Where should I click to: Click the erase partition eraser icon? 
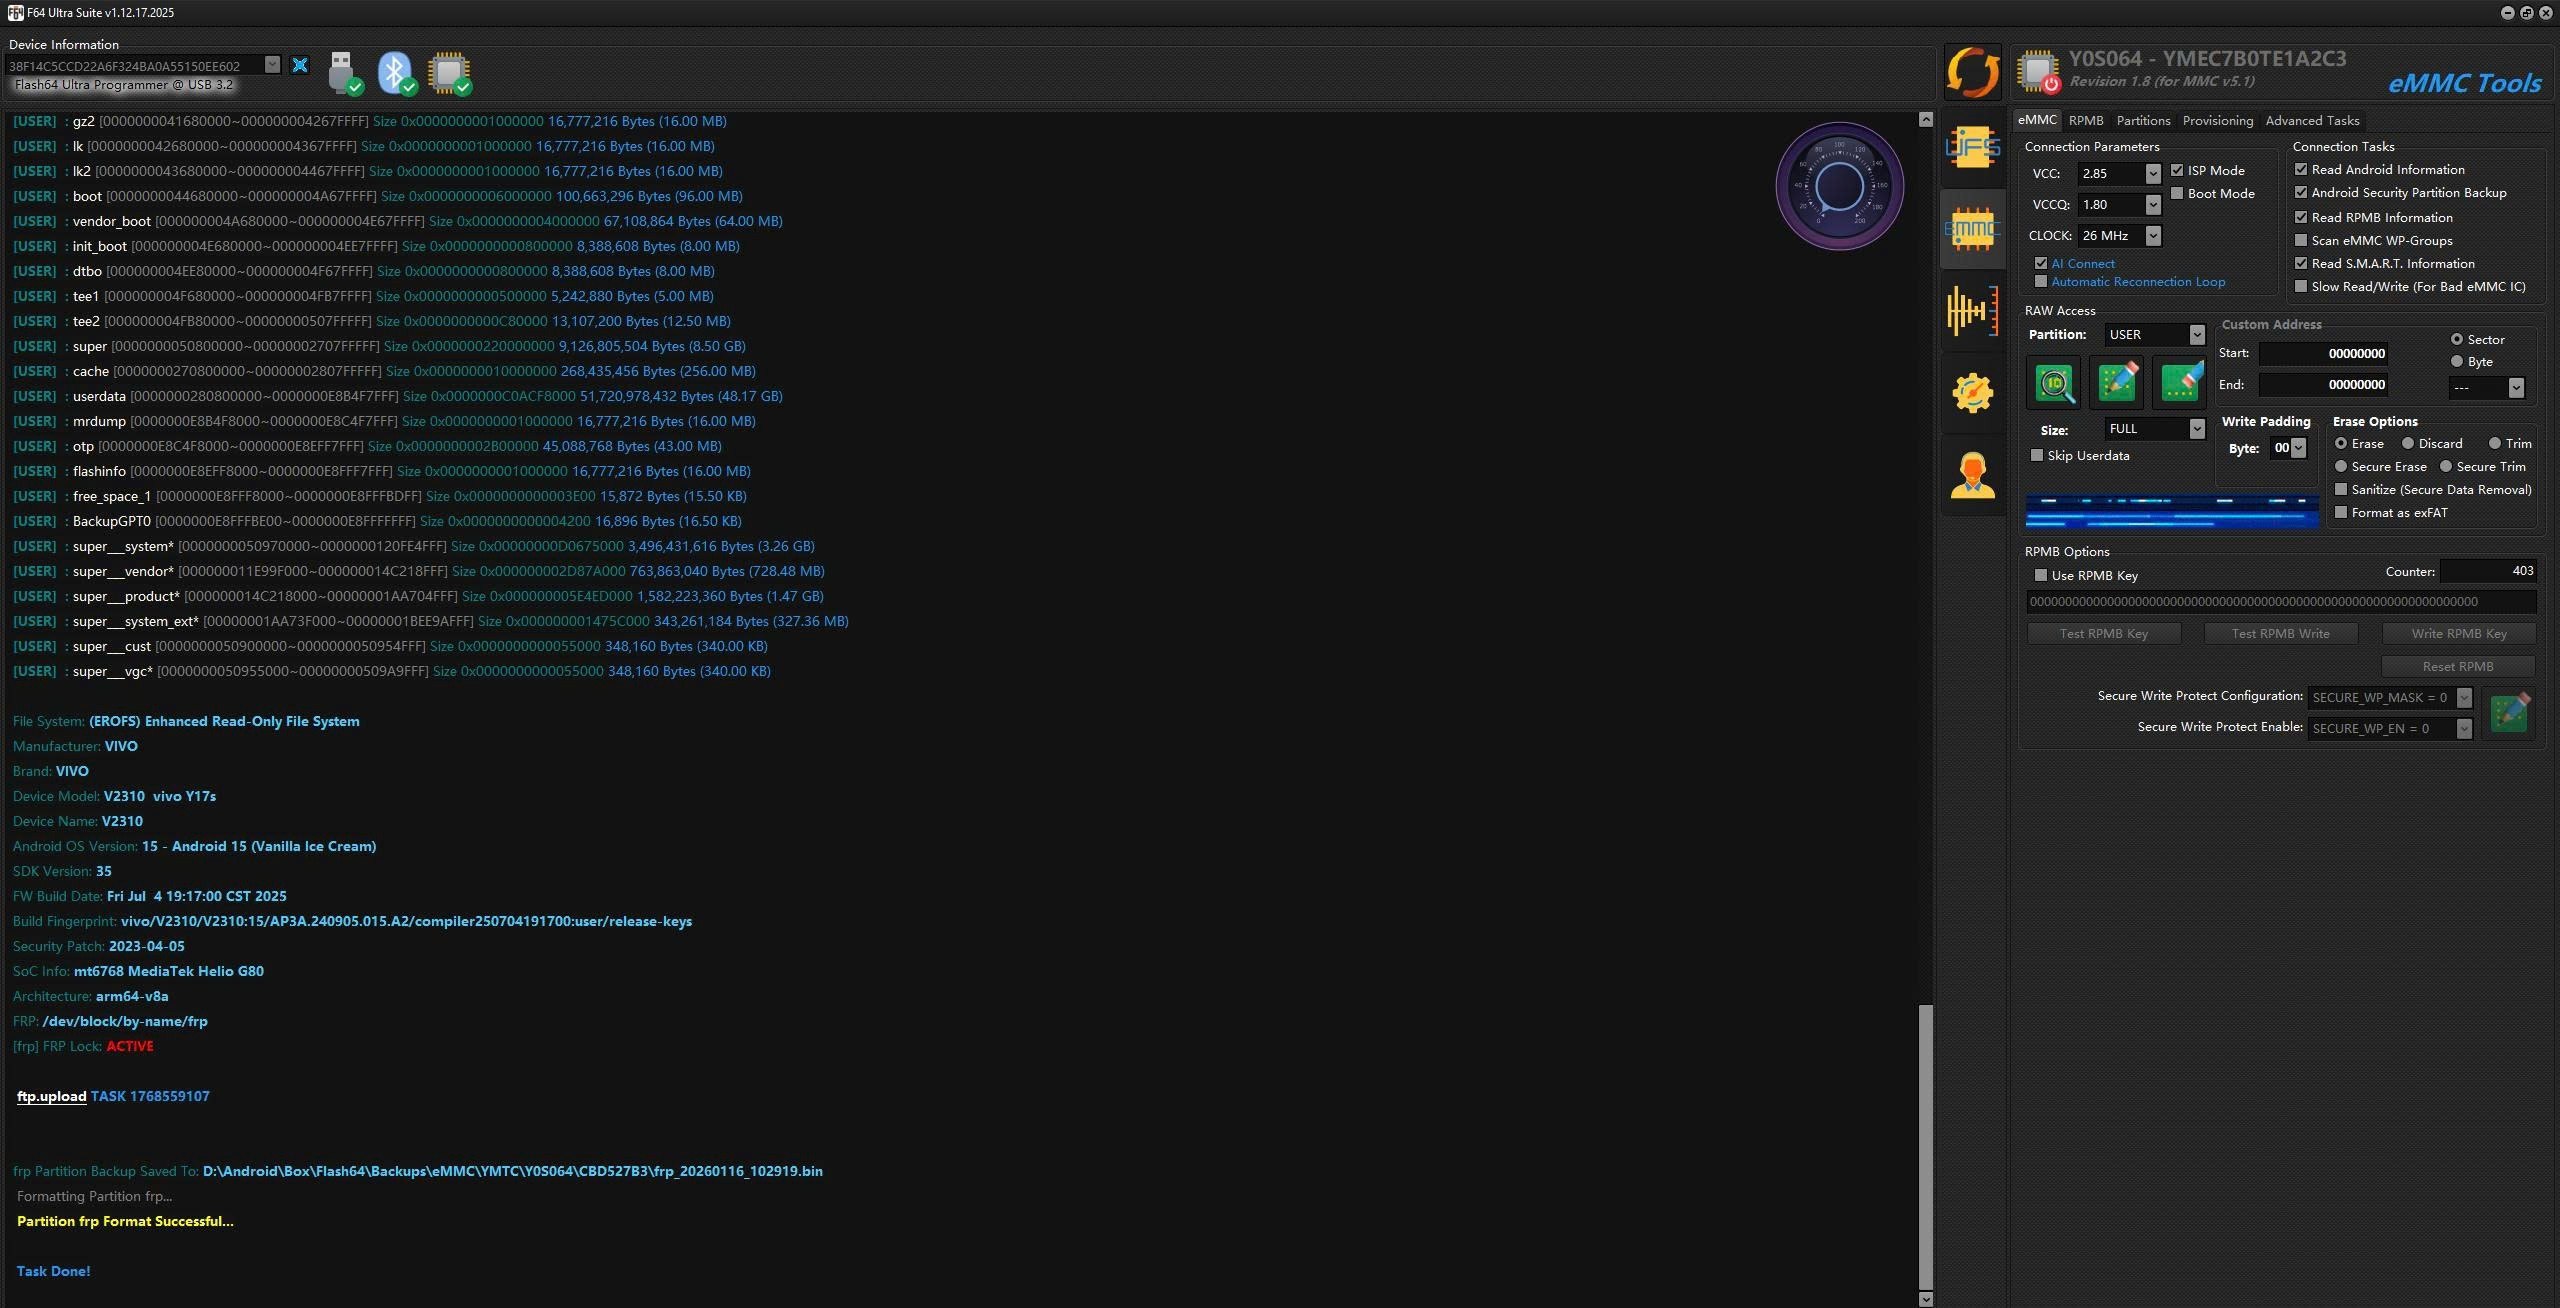(x=2180, y=382)
